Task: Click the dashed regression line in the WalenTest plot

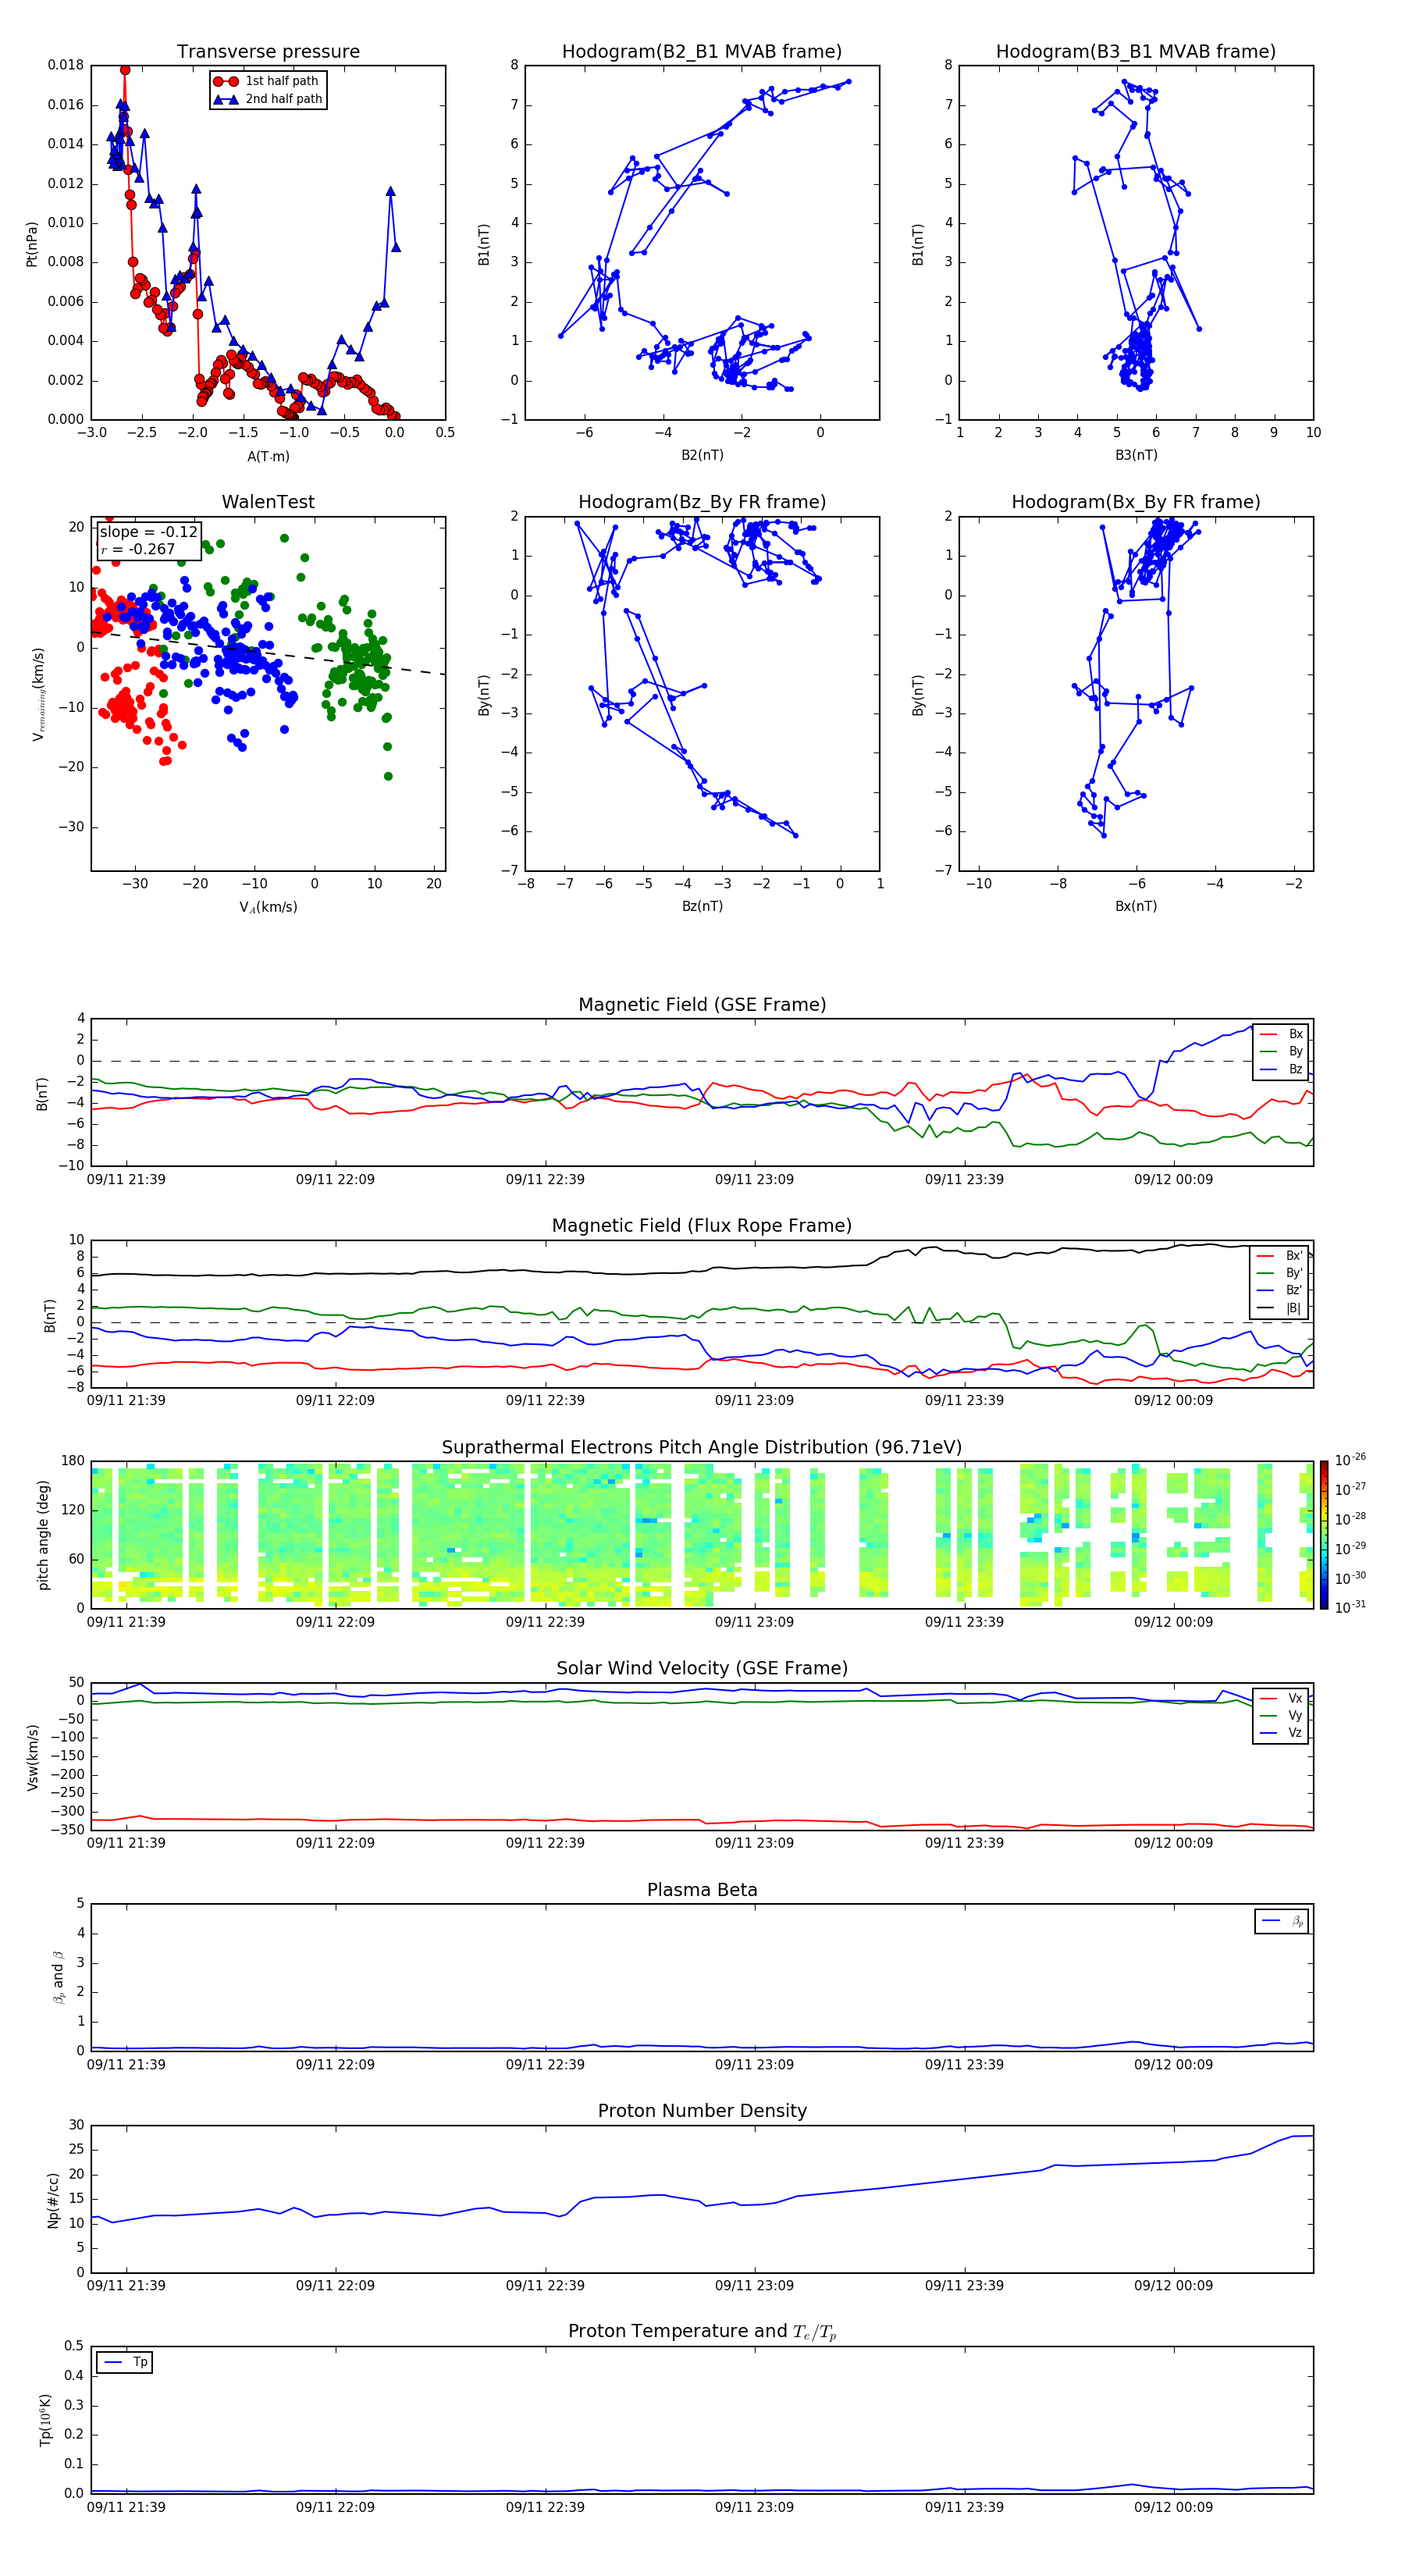Action: [268, 653]
